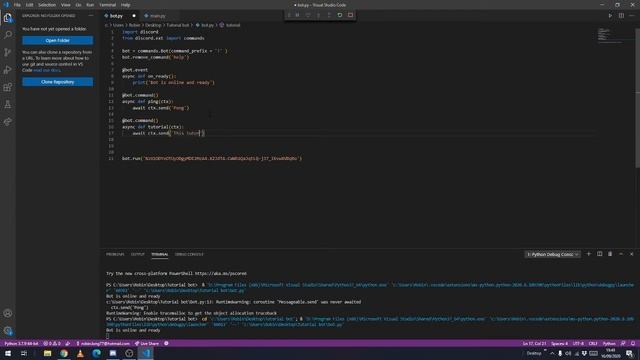The width and height of the screenshot is (640, 360).
Task: Open Explorer panel more actions ellipsis
Action: (91, 16)
